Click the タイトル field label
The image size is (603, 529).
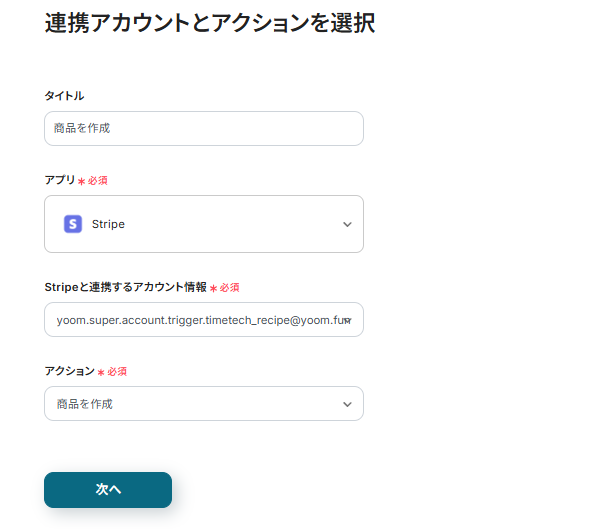click(x=64, y=95)
